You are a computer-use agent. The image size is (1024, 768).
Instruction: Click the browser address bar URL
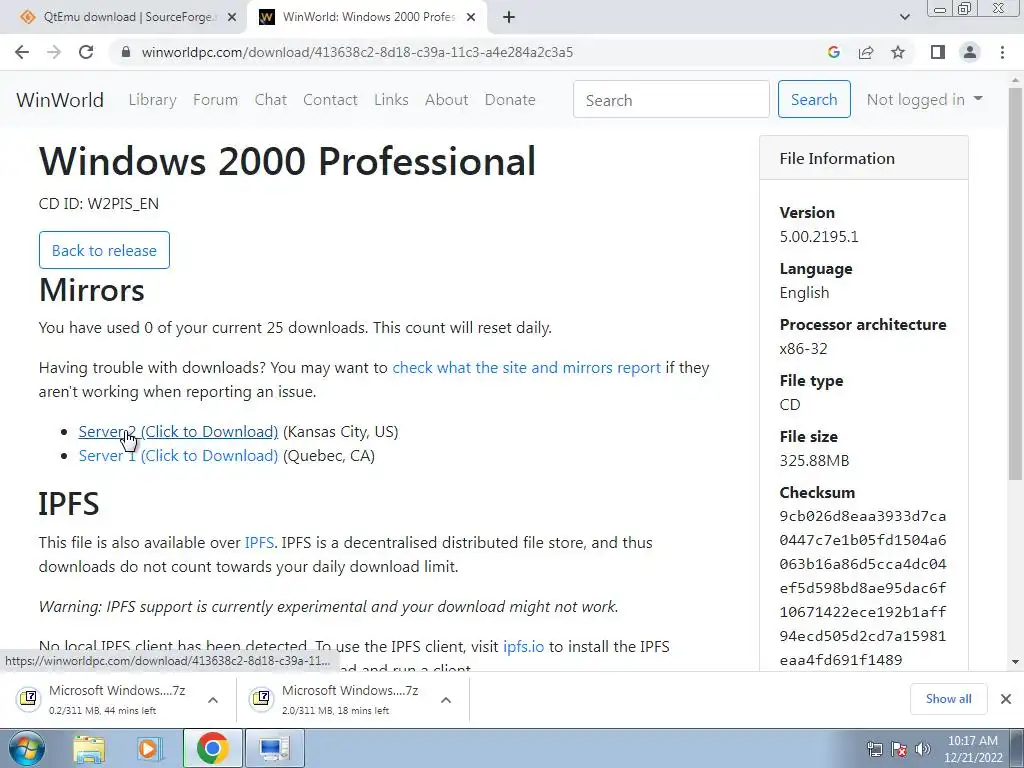click(x=357, y=52)
